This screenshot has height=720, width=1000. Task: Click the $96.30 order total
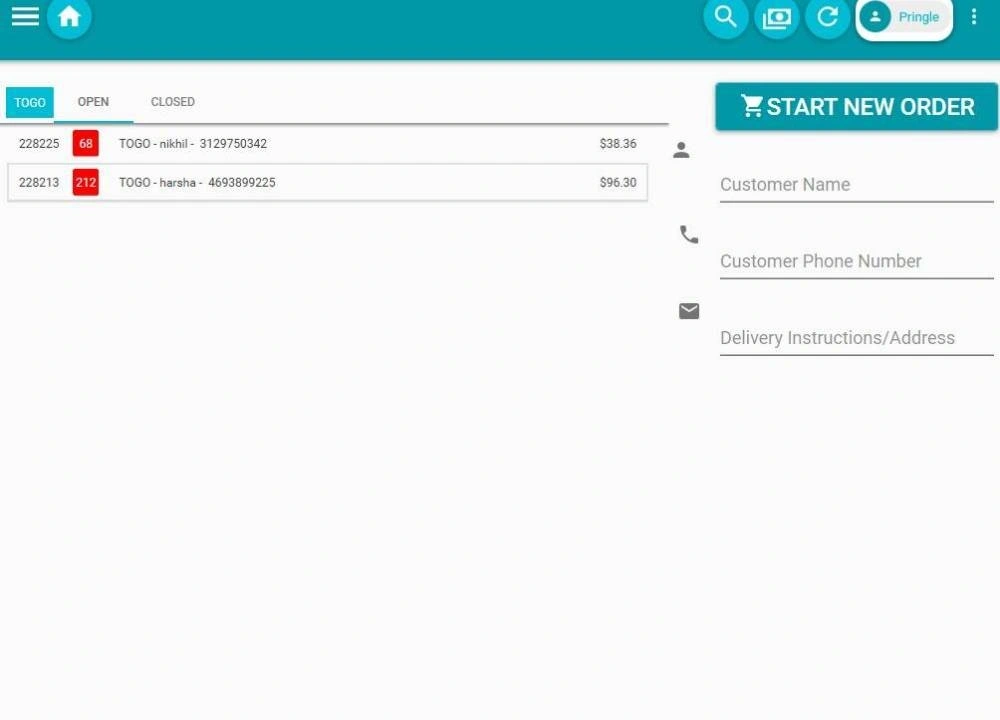[617, 182]
